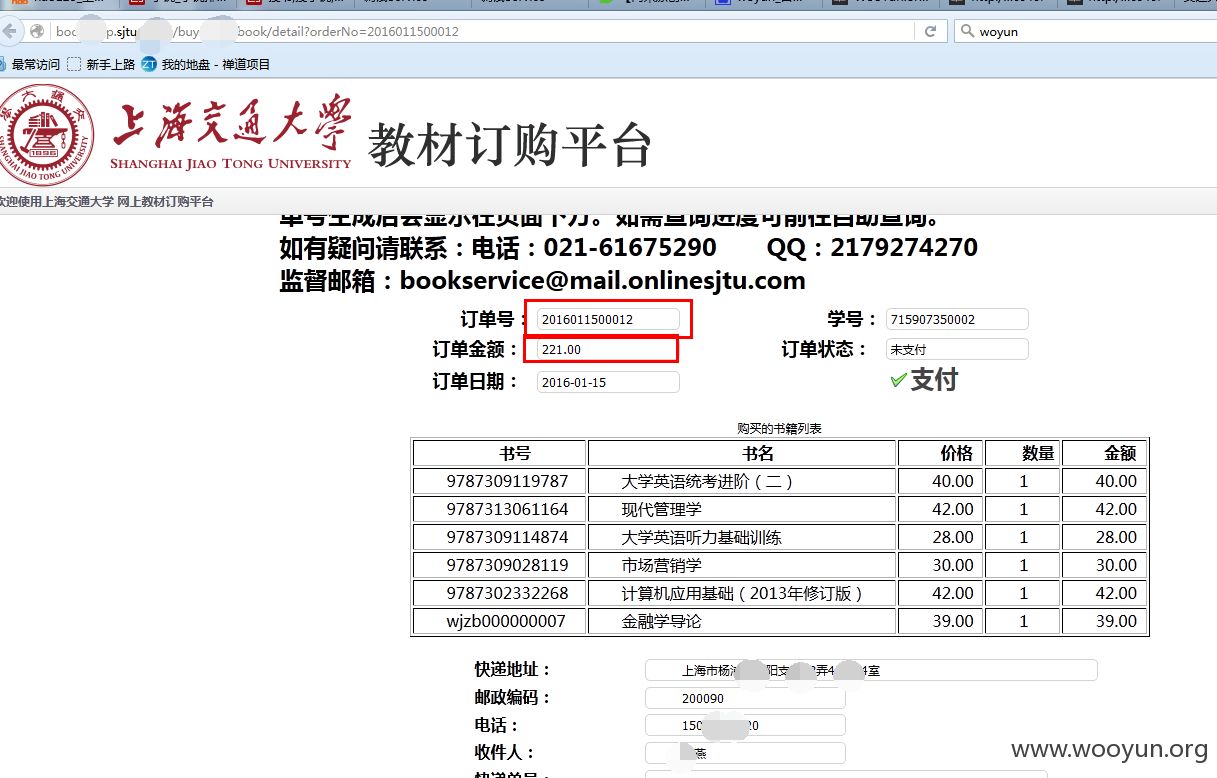Click the 订单日期 field 2016-01-15
This screenshot has width=1217, height=778.
coord(608,382)
